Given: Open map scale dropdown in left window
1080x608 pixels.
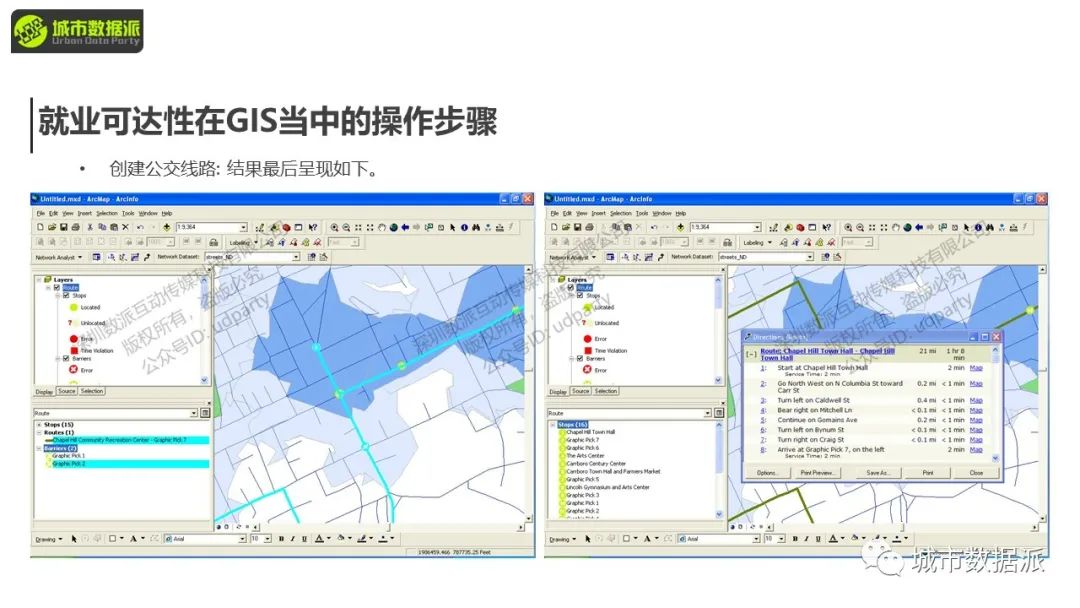Looking at the screenshot, I should pos(242,227).
